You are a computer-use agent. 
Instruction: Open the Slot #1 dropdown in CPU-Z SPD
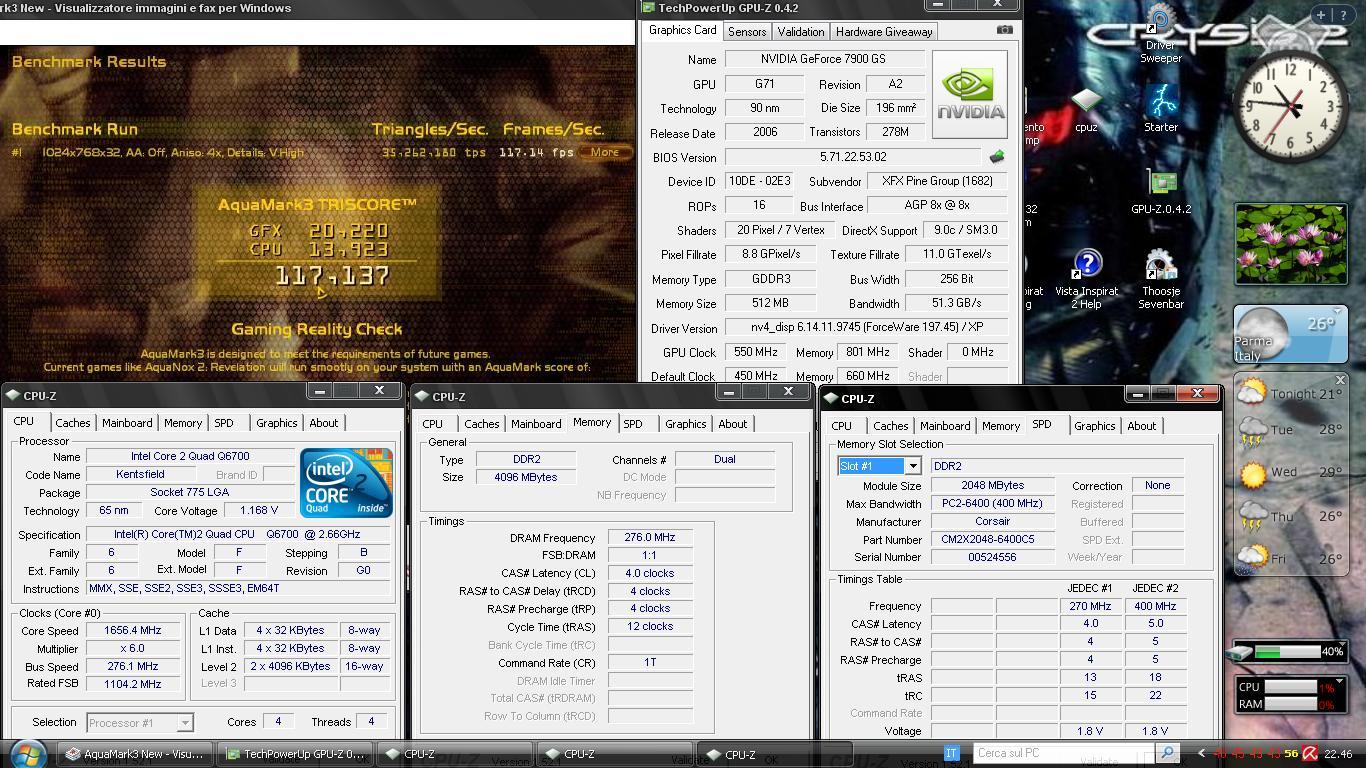[x=912, y=466]
